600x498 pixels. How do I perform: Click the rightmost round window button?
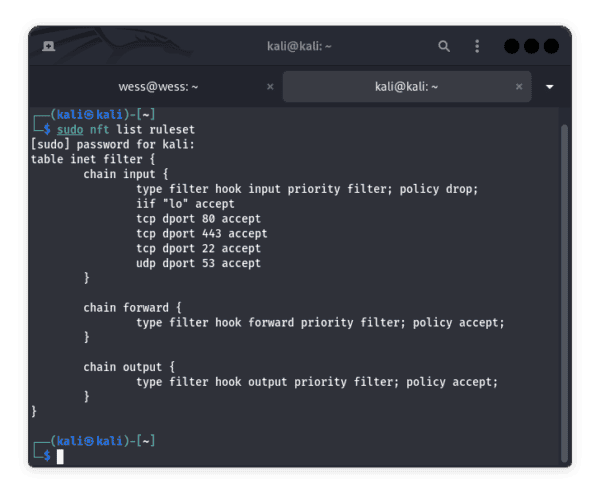551,46
